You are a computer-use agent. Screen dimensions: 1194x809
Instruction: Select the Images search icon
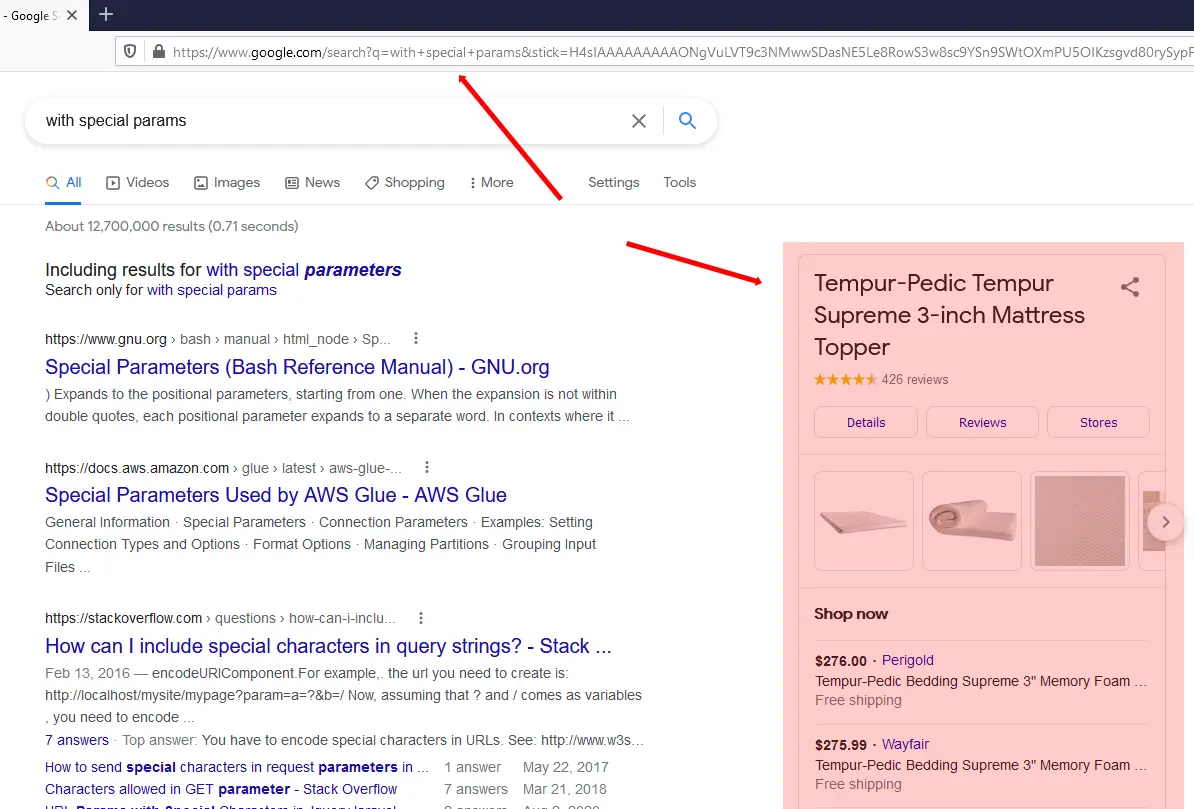(199, 182)
